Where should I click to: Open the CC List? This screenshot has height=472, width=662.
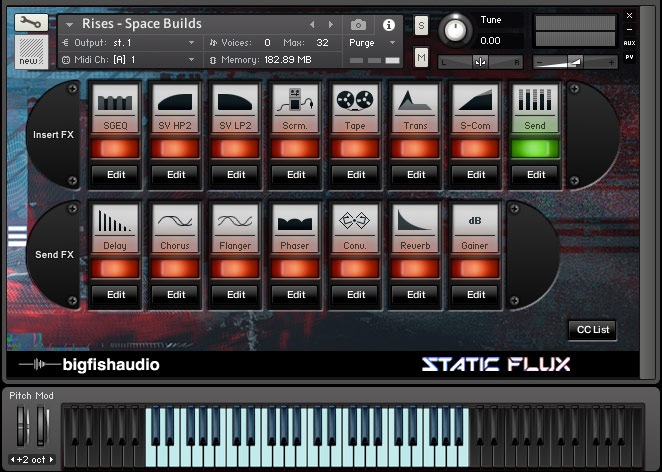coord(592,330)
